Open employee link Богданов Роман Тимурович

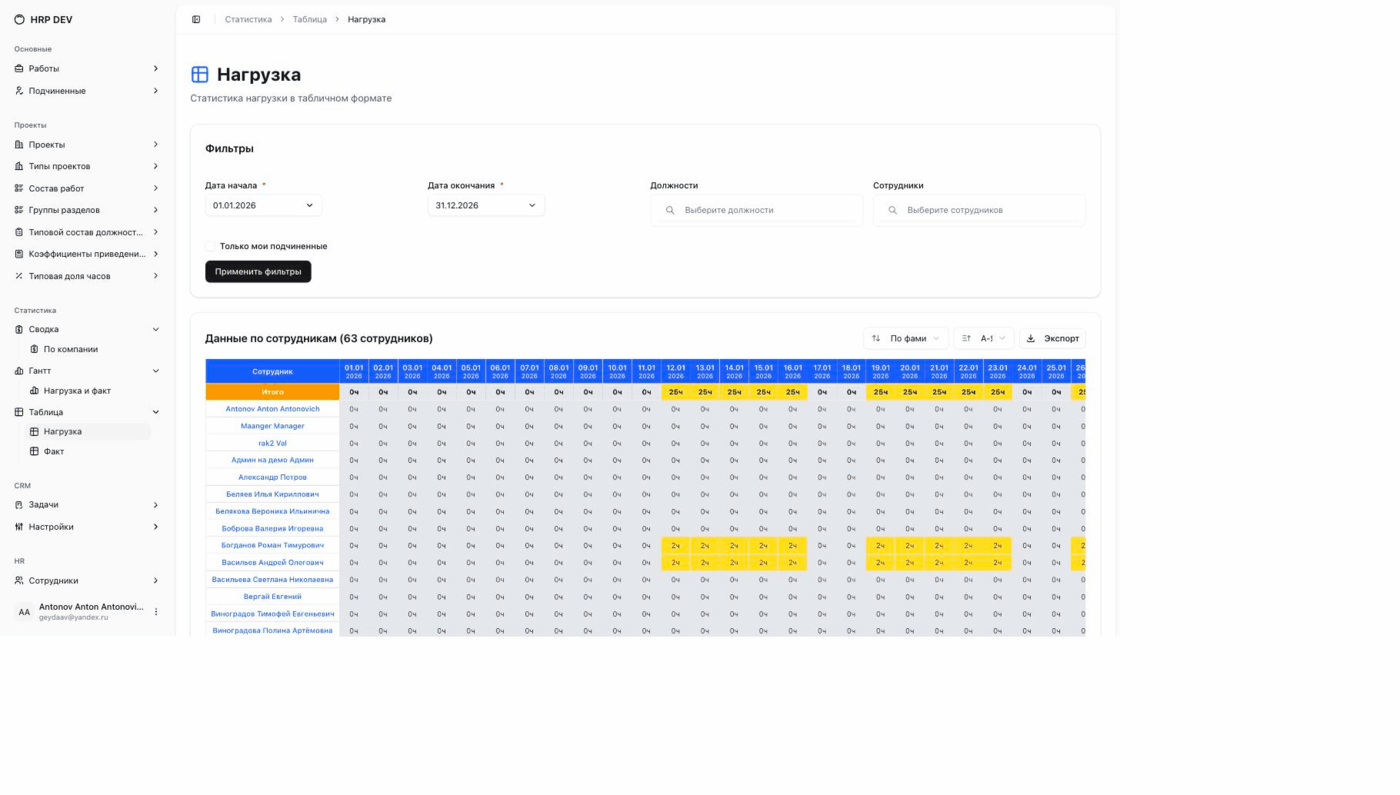272,546
